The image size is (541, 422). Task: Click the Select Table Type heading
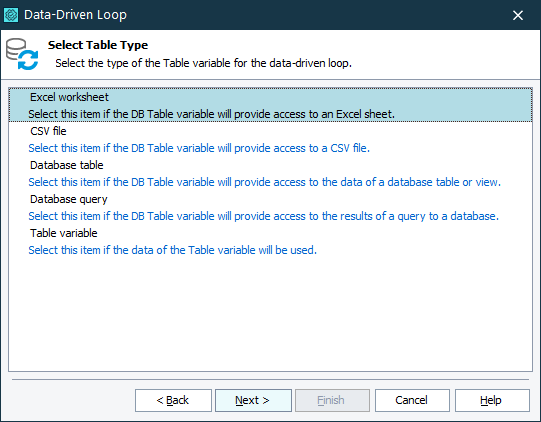pos(98,45)
